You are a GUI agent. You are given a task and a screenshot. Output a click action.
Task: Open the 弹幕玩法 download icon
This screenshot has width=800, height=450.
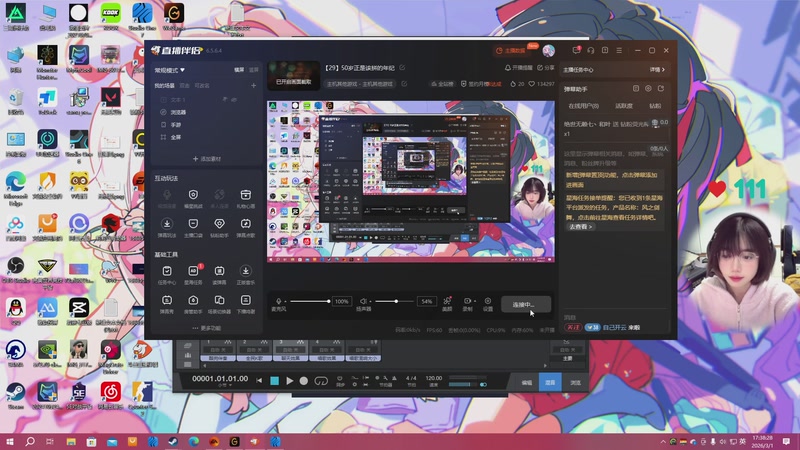tap(167, 223)
